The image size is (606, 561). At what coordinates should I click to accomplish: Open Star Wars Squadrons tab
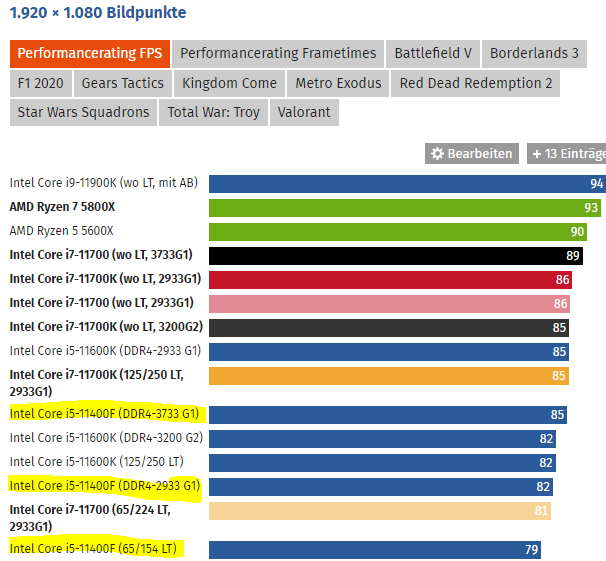(x=83, y=112)
